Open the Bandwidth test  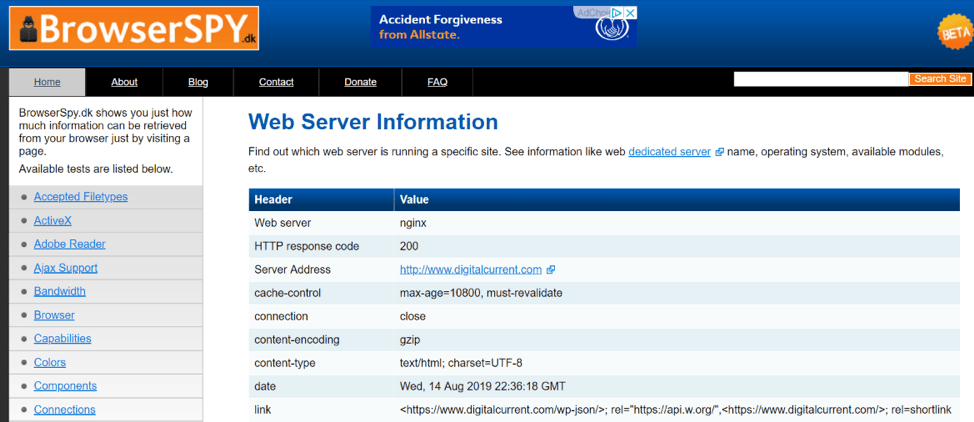tap(60, 291)
